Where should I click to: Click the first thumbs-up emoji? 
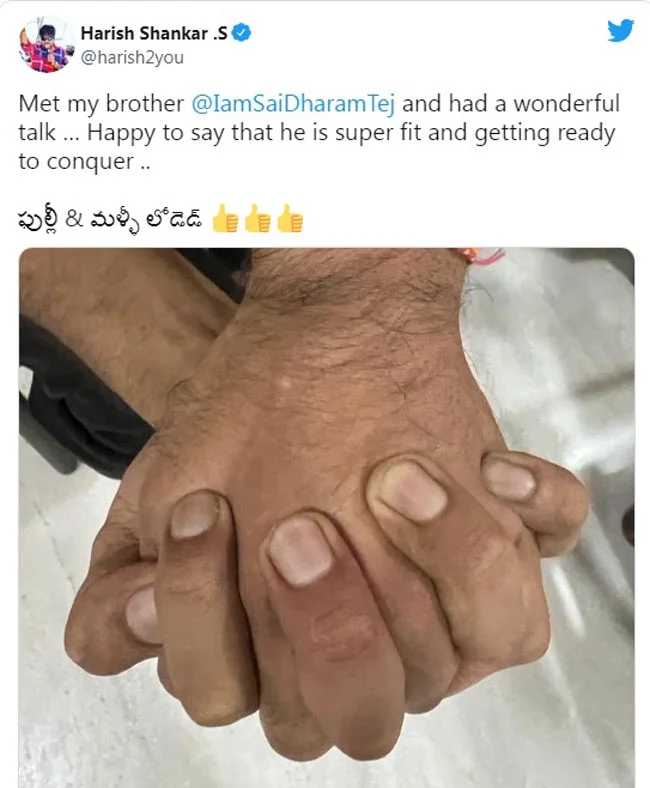(x=225, y=219)
